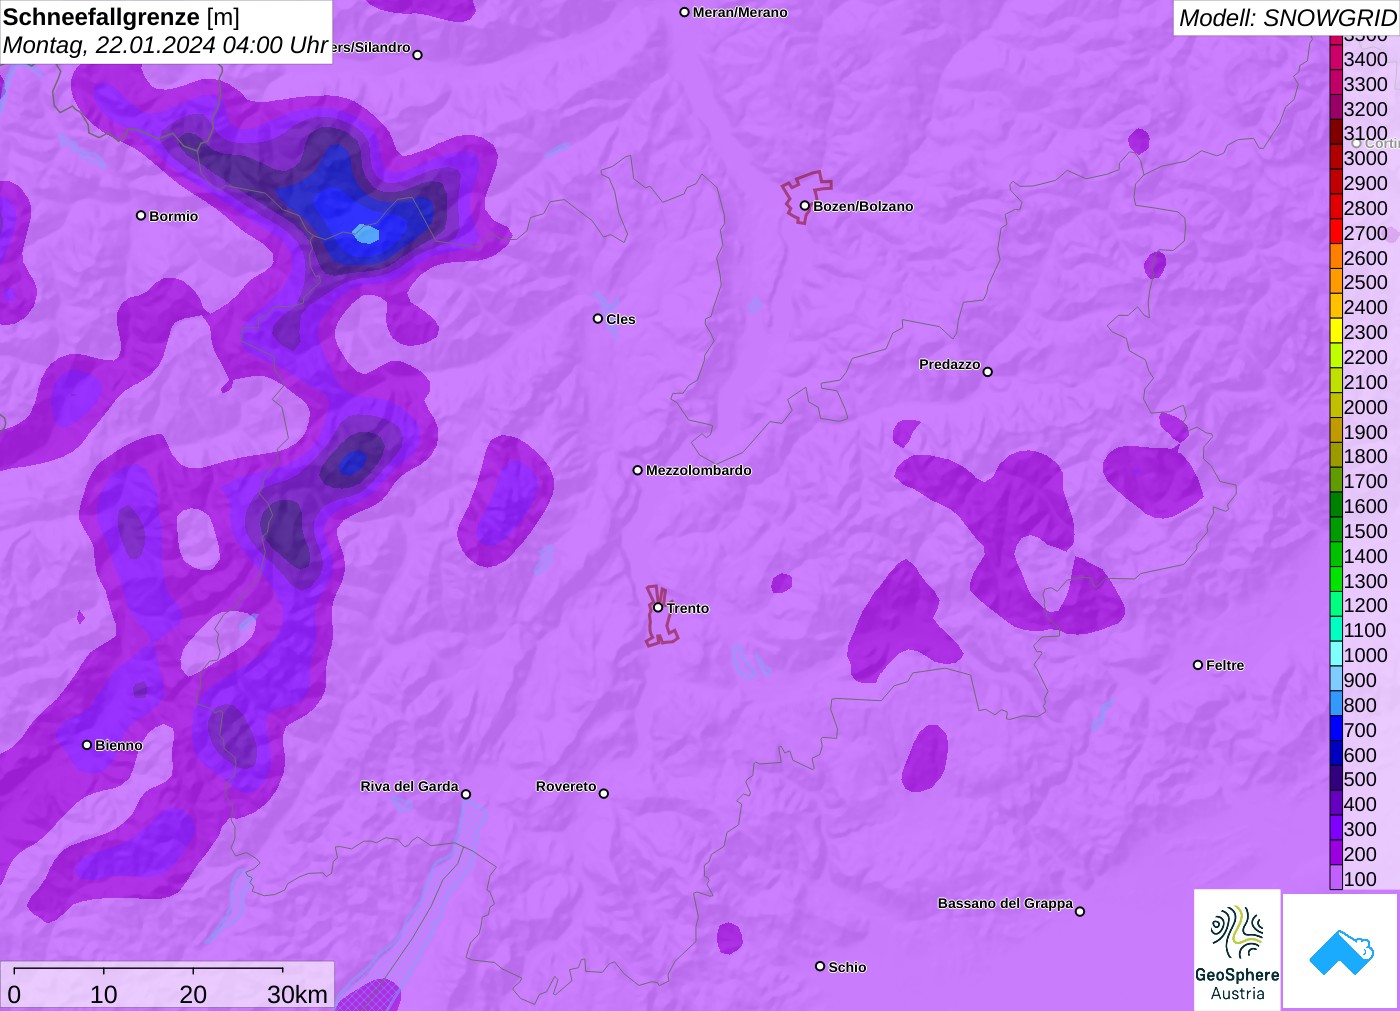Click the Meran/Merano marker dot
Image resolution: width=1400 pixels, height=1011 pixels.
click(x=684, y=12)
